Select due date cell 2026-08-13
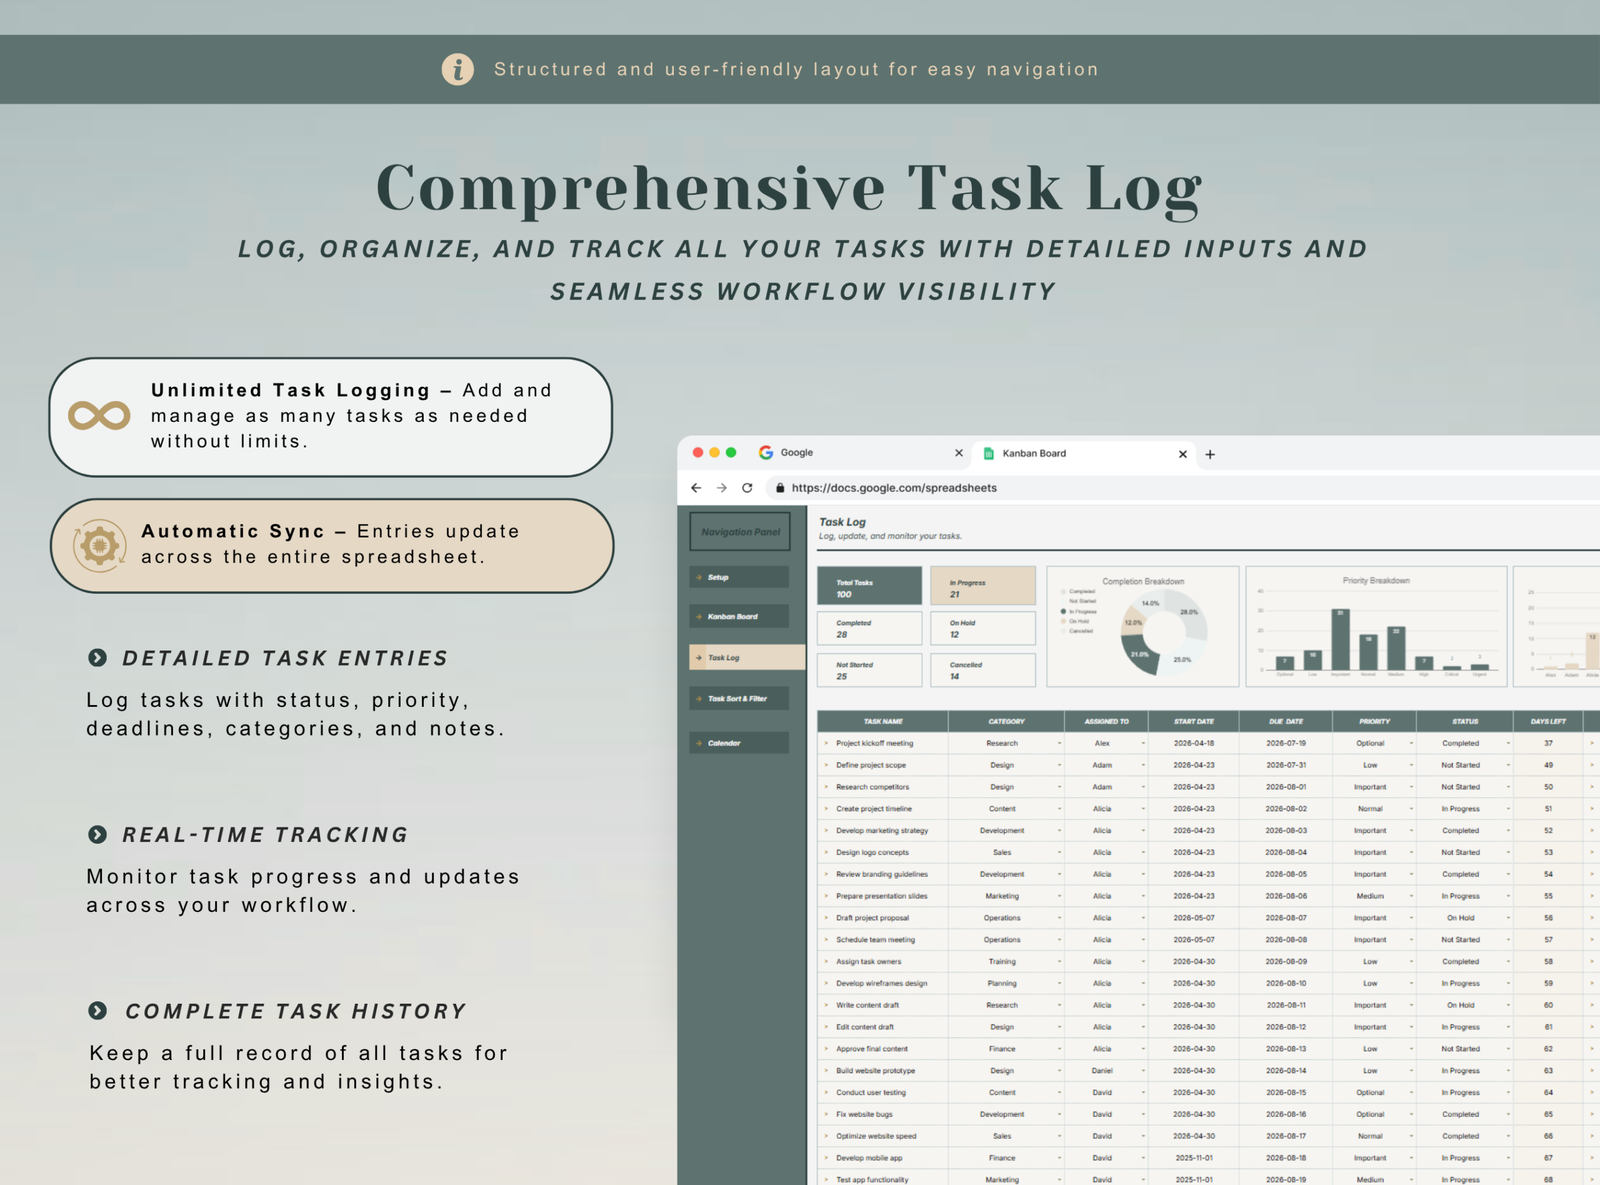Screen dimensions: 1600x1185 coord(1286,1049)
